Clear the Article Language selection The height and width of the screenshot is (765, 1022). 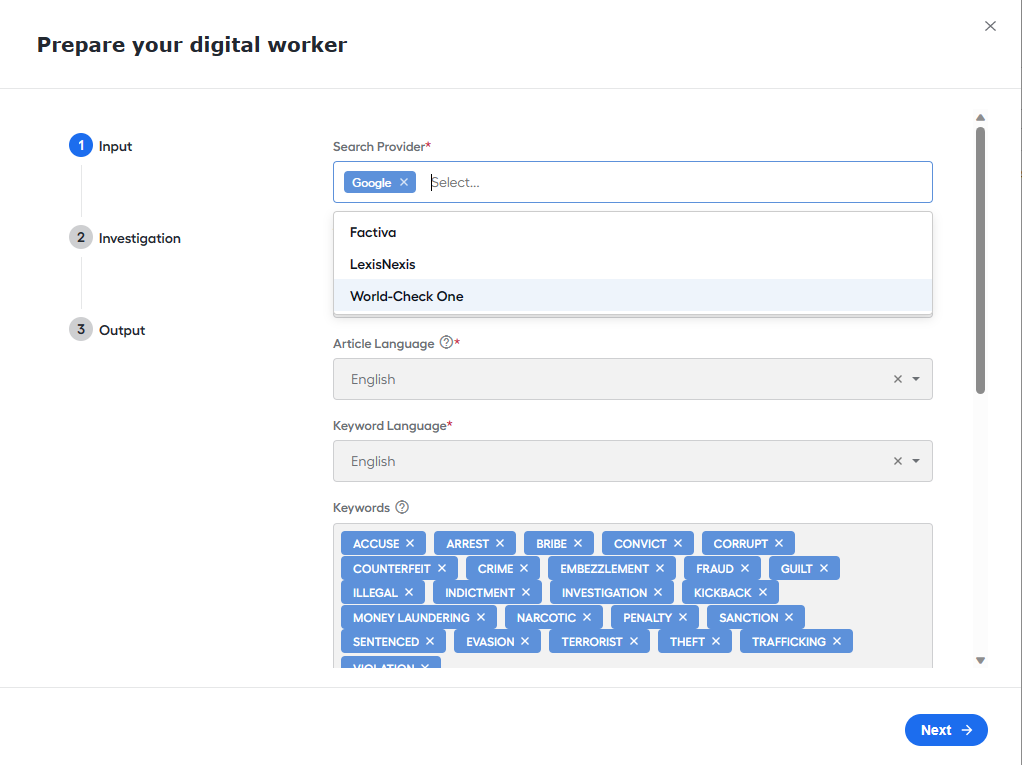(x=897, y=379)
